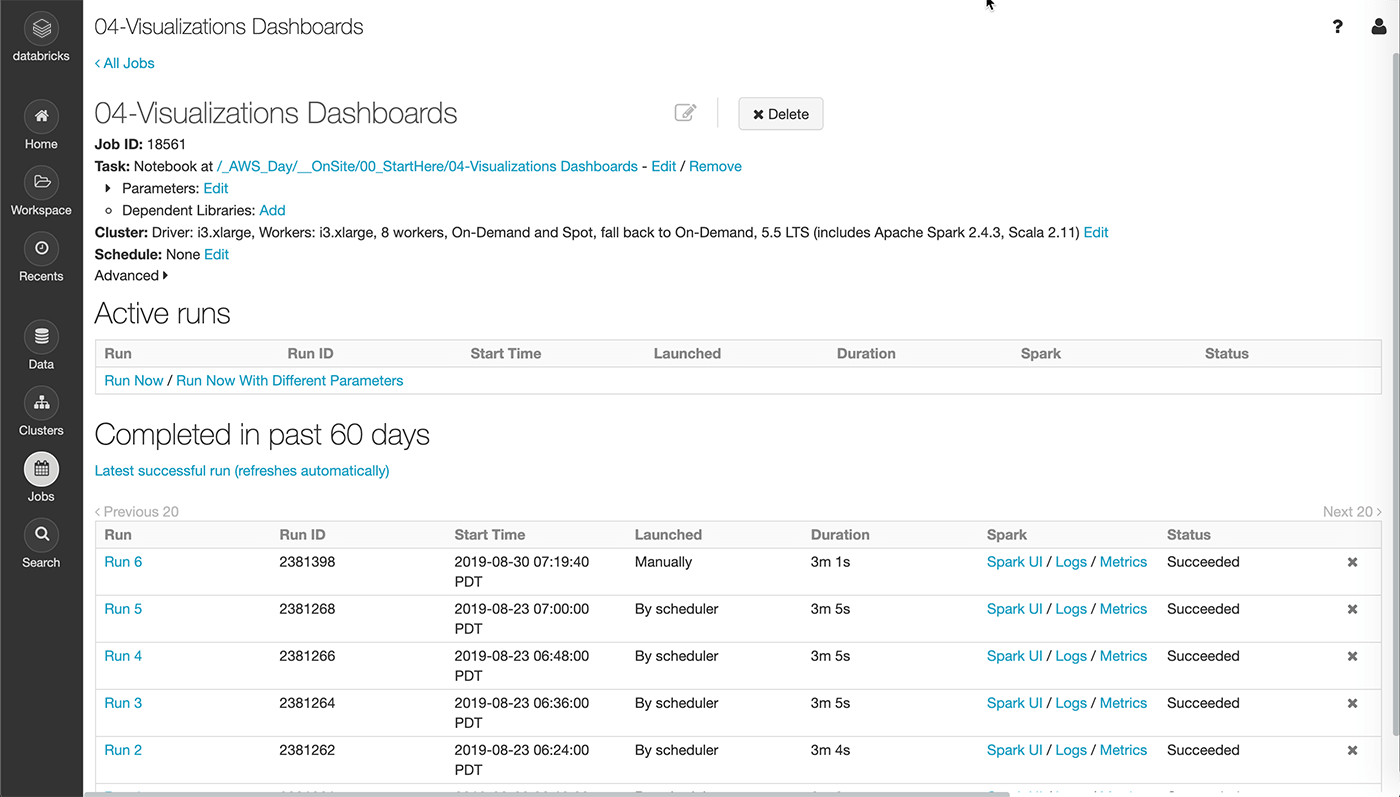Open the Recents clock icon
The width and height of the screenshot is (1400, 797).
tap(41, 249)
